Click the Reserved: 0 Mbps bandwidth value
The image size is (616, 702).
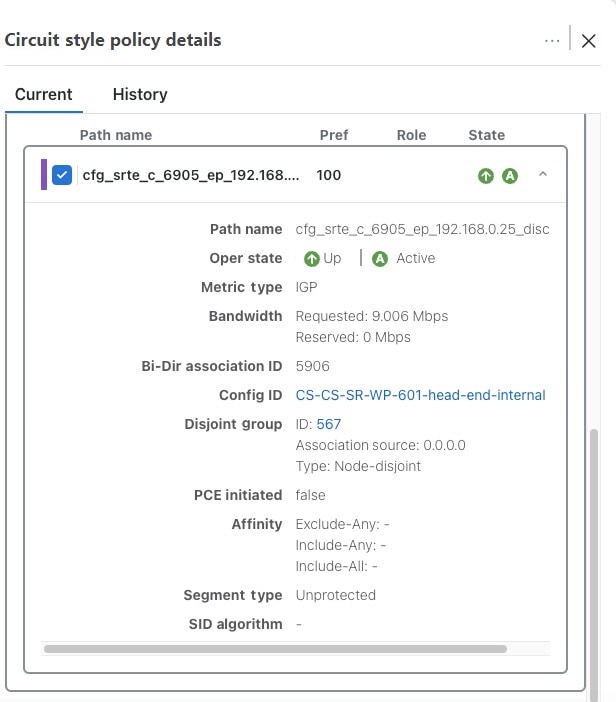tap(353, 337)
